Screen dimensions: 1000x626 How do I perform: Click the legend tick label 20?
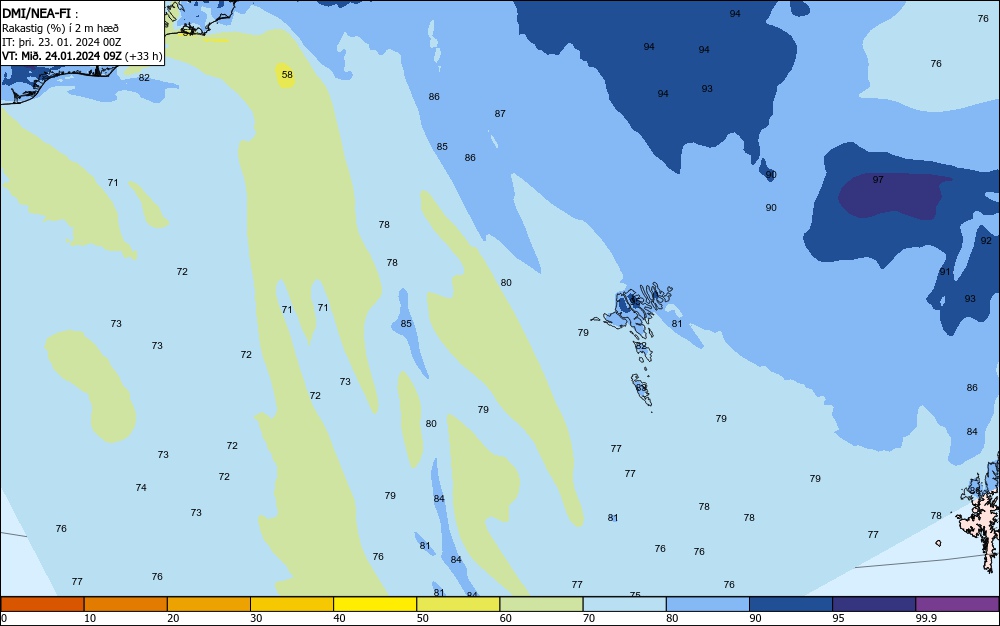173,618
